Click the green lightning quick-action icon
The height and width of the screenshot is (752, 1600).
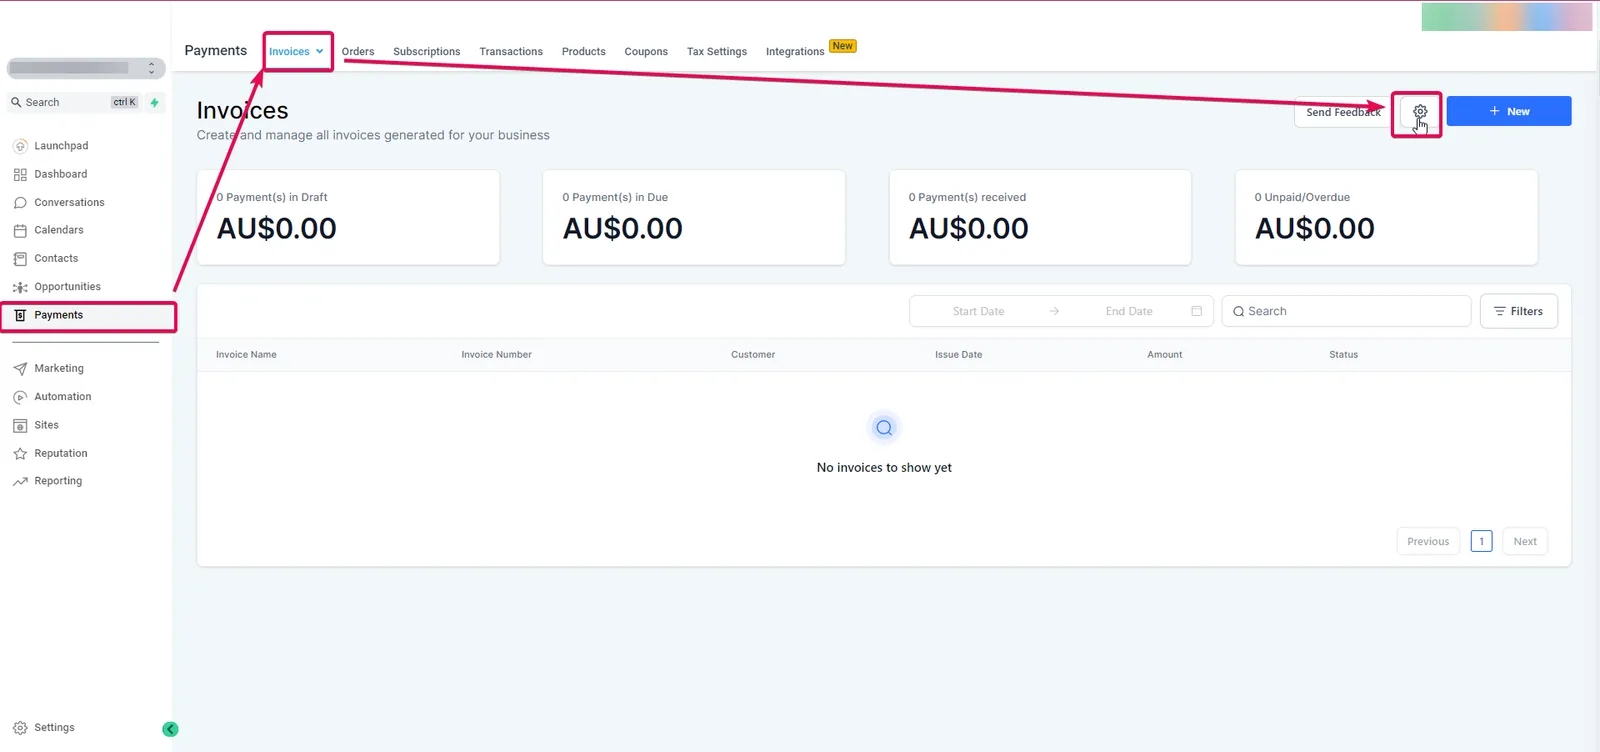tap(154, 102)
